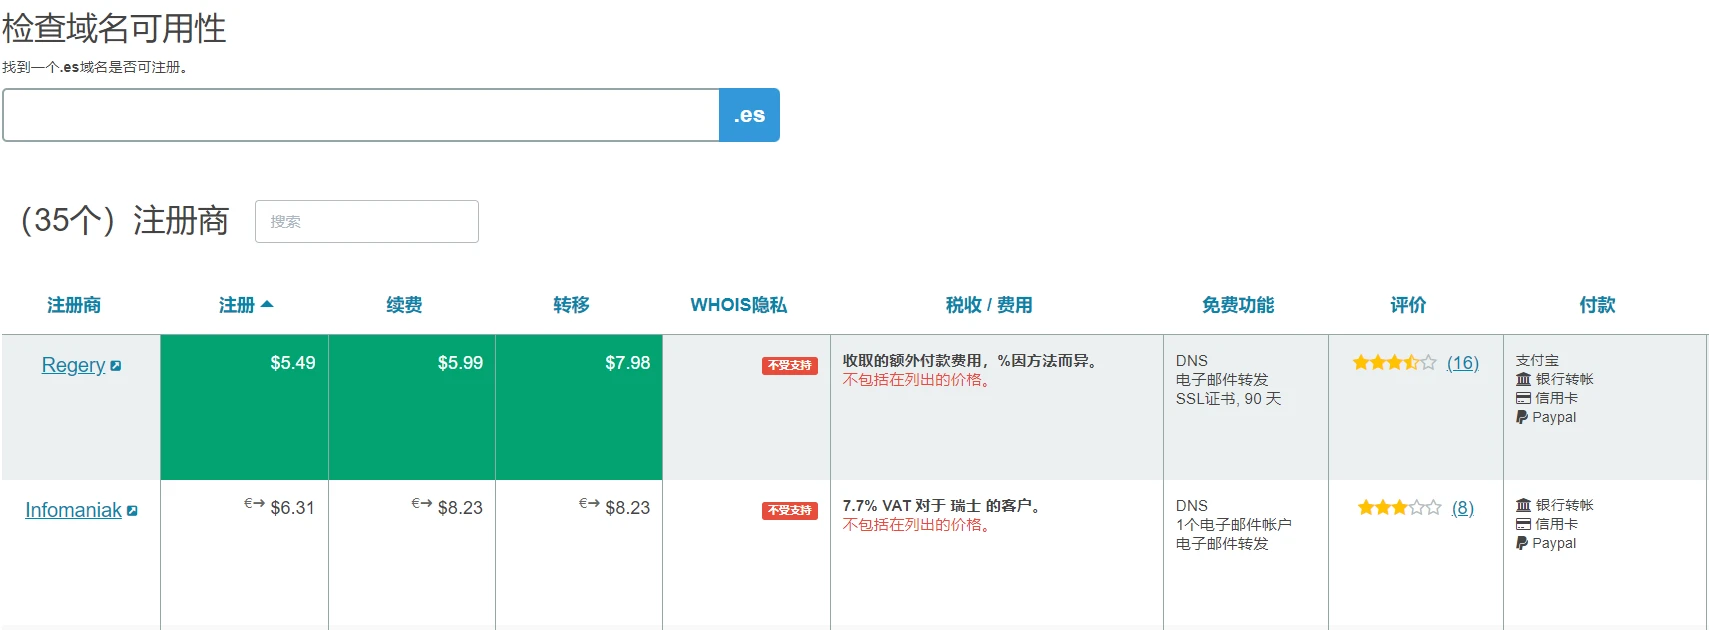This screenshot has width=1709, height=630.
Task: Click the 不受支持 badge in Regery row
Action: (789, 366)
